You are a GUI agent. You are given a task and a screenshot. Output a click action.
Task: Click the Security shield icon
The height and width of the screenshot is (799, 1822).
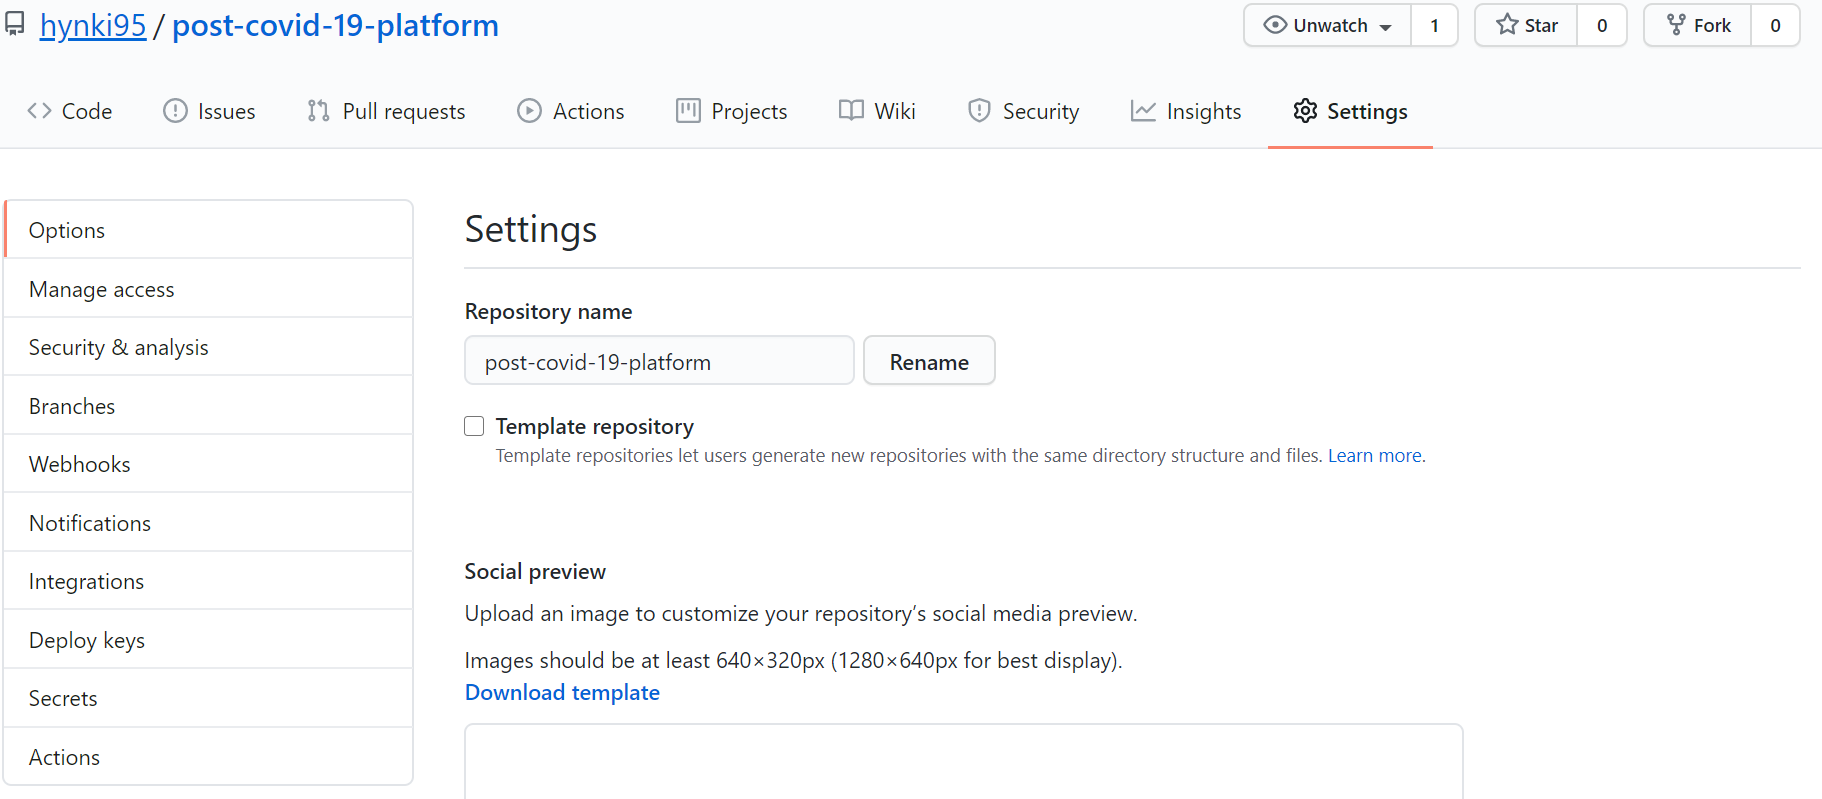point(979,111)
